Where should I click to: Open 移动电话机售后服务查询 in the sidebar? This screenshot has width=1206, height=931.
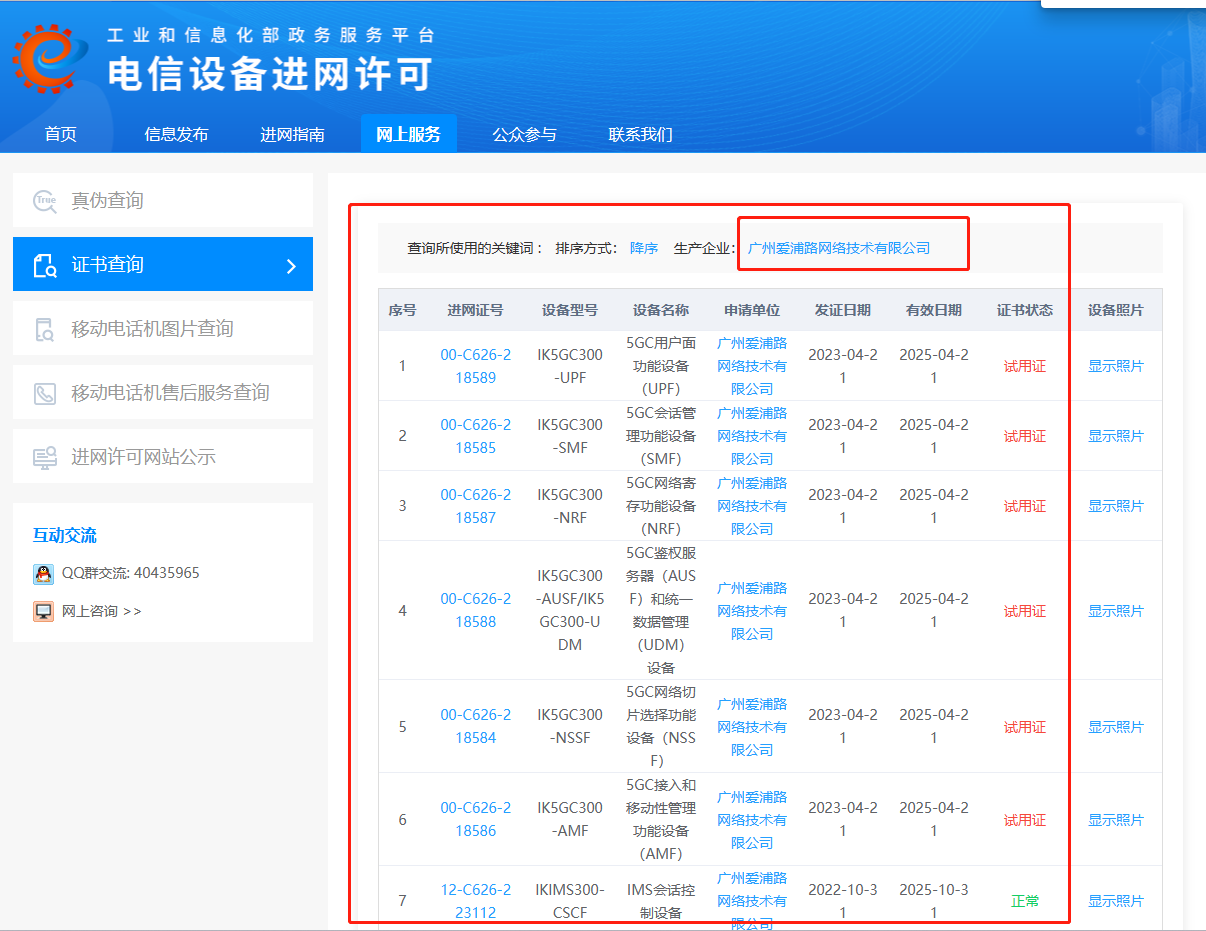click(163, 392)
